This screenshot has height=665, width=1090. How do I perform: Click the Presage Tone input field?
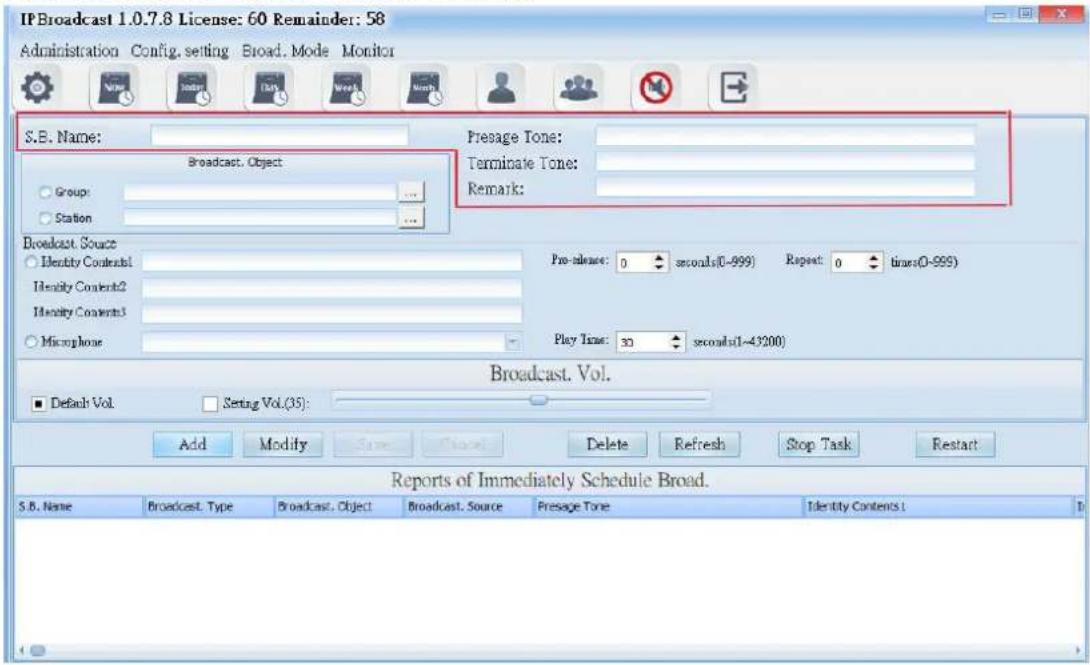[786, 136]
